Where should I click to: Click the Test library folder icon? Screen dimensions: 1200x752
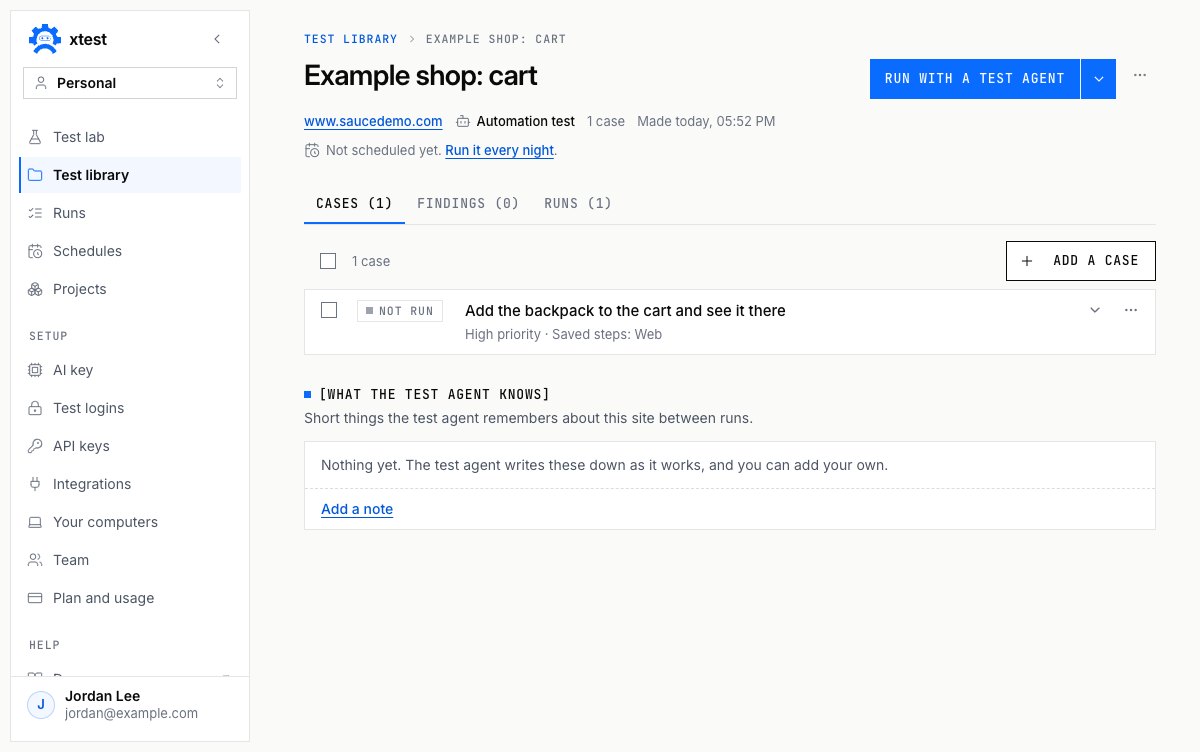coord(35,175)
